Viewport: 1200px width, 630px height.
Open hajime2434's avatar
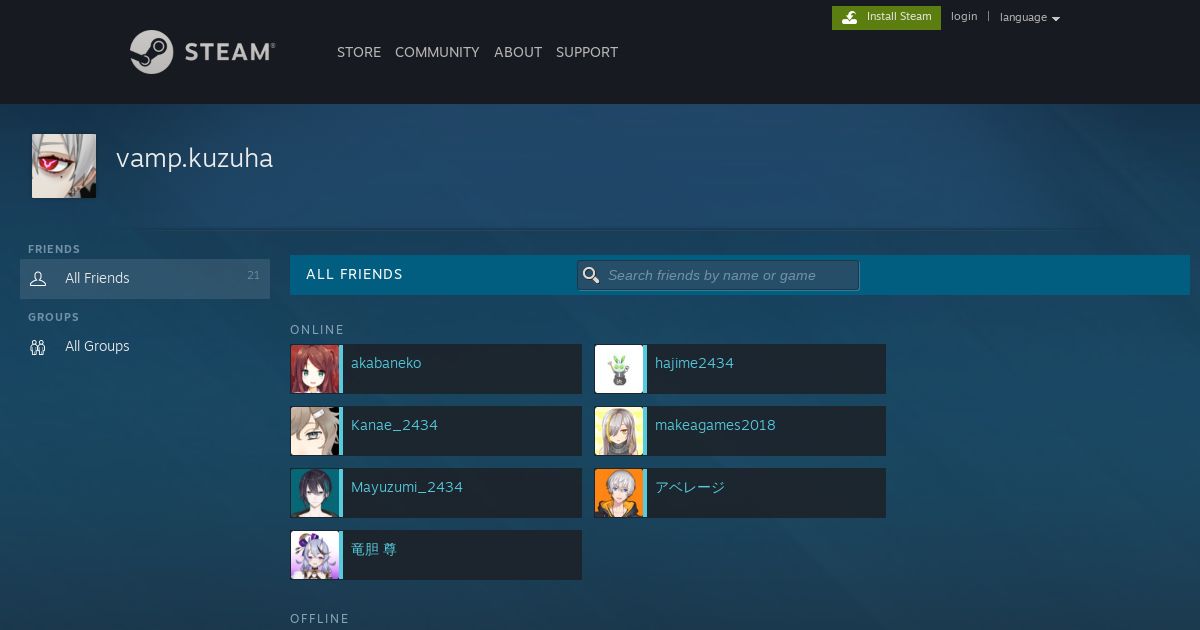click(619, 369)
